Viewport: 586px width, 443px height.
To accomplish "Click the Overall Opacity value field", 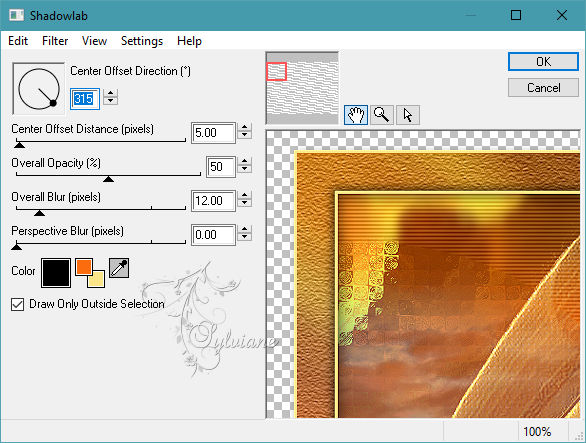I will pyautogui.click(x=221, y=167).
